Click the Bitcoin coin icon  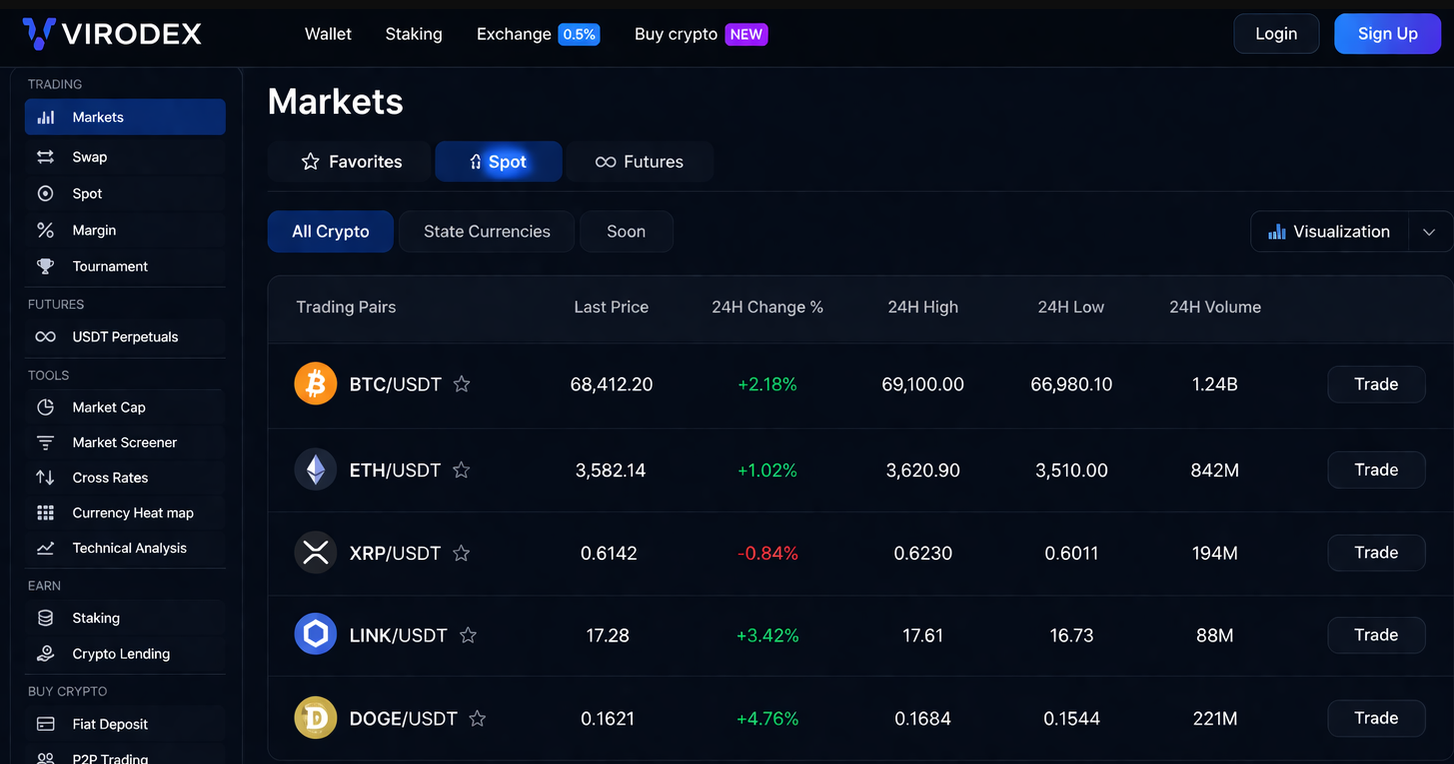coord(315,384)
